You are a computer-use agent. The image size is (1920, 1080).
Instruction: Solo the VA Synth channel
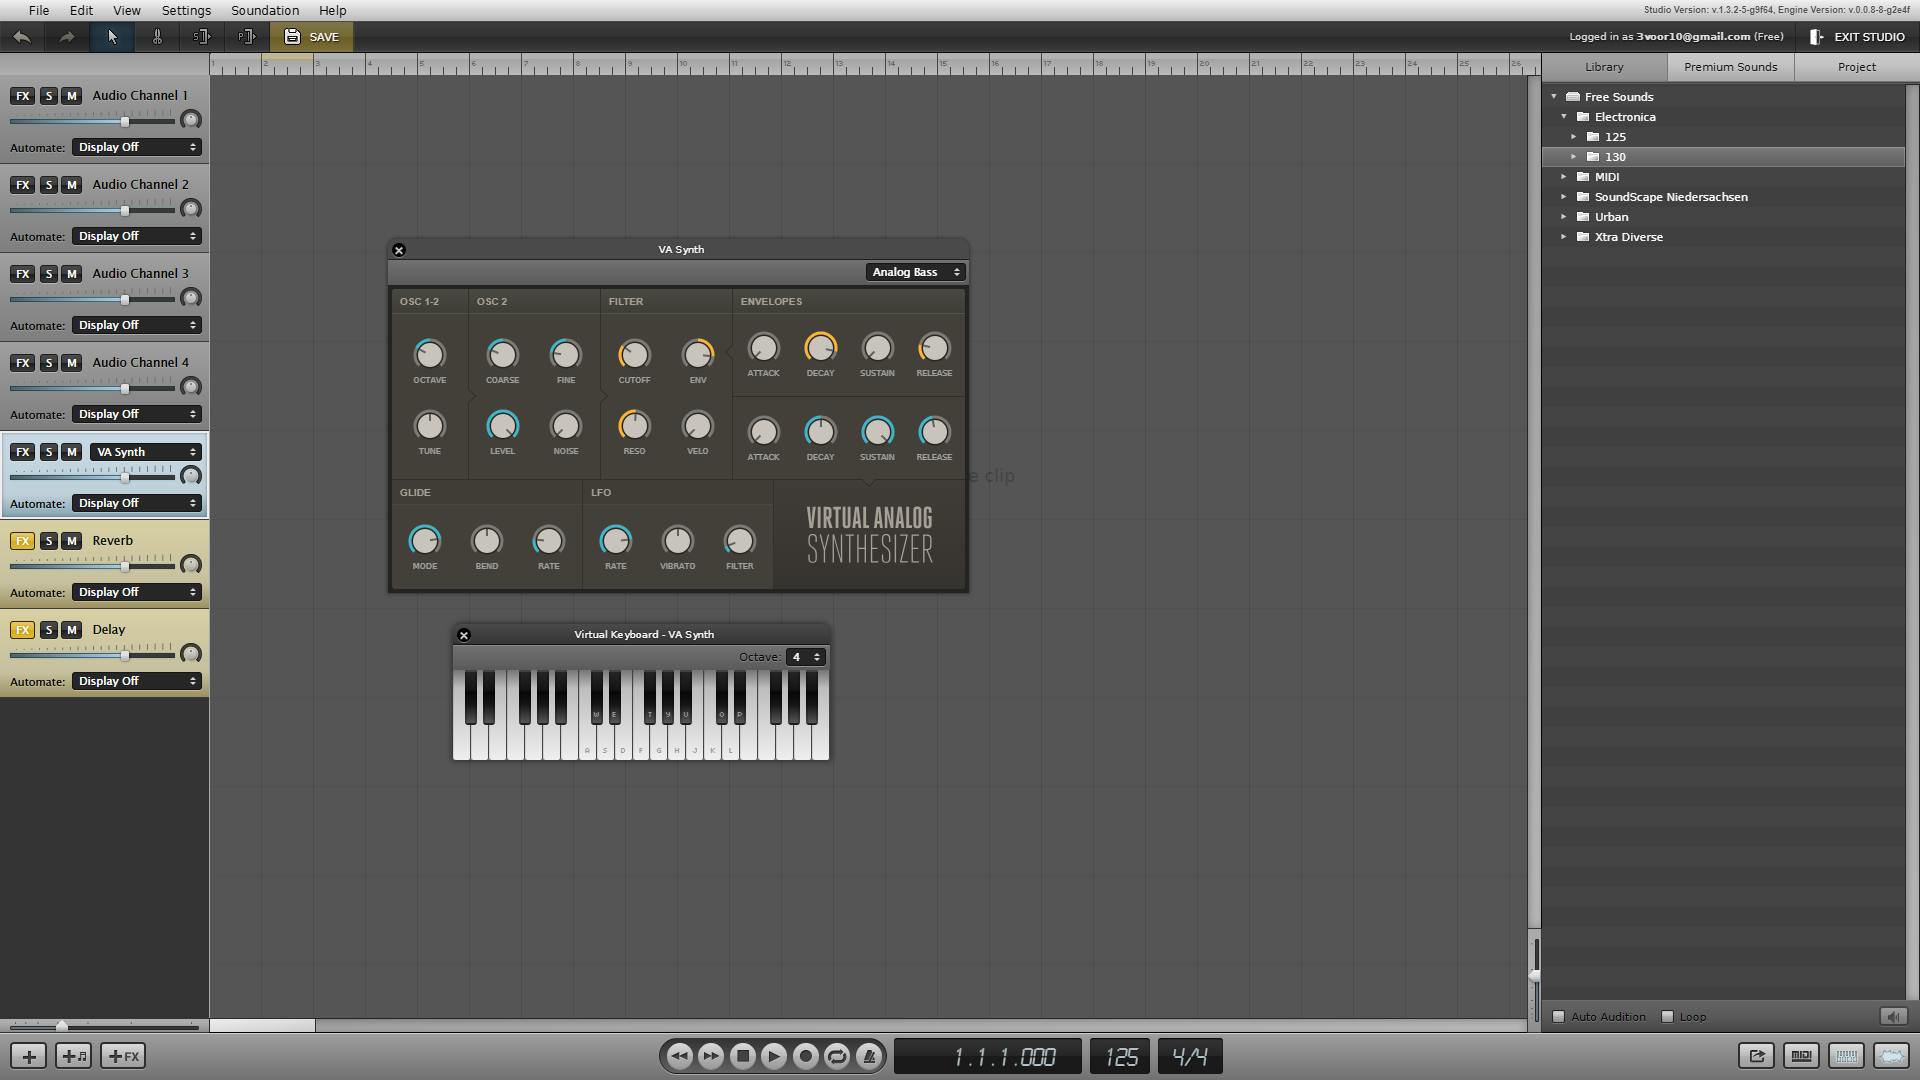coord(48,452)
